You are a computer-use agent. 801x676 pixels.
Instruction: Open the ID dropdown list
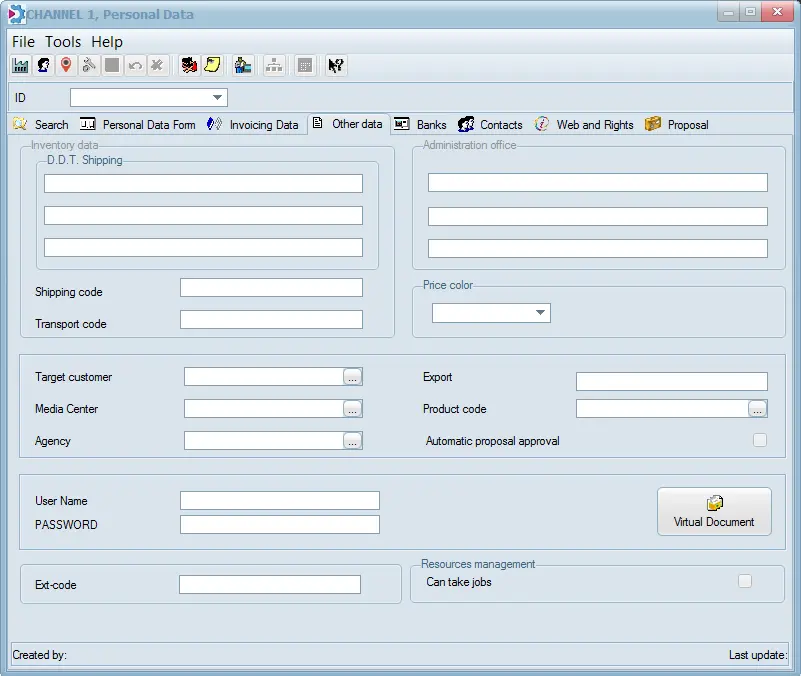[217, 98]
